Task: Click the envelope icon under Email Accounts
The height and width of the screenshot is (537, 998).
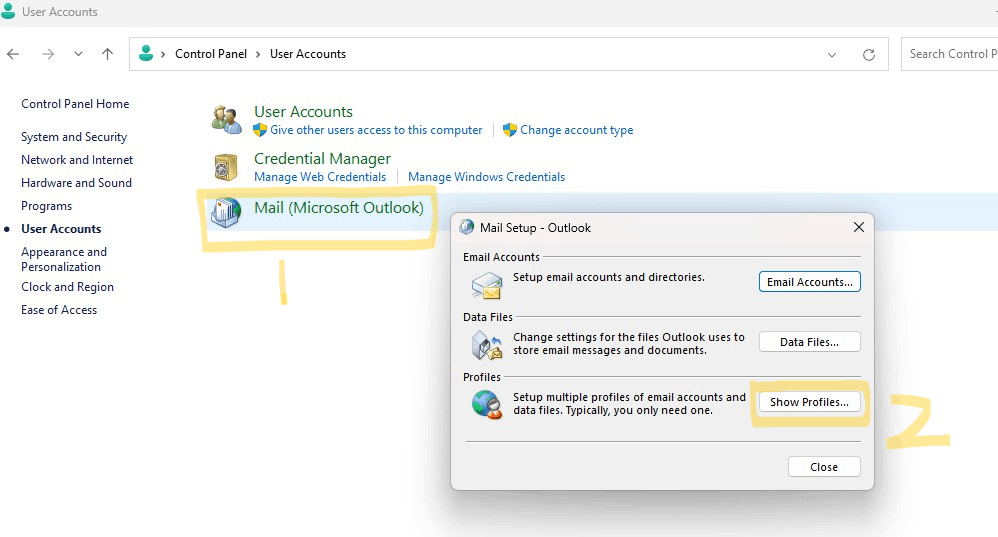Action: [487, 286]
